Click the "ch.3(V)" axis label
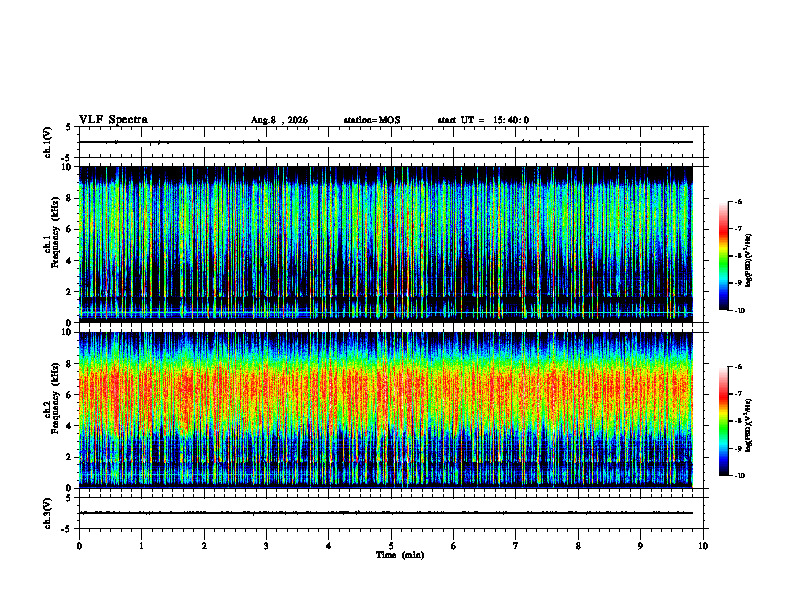The width and height of the screenshot is (792, 612). point(48,513)
